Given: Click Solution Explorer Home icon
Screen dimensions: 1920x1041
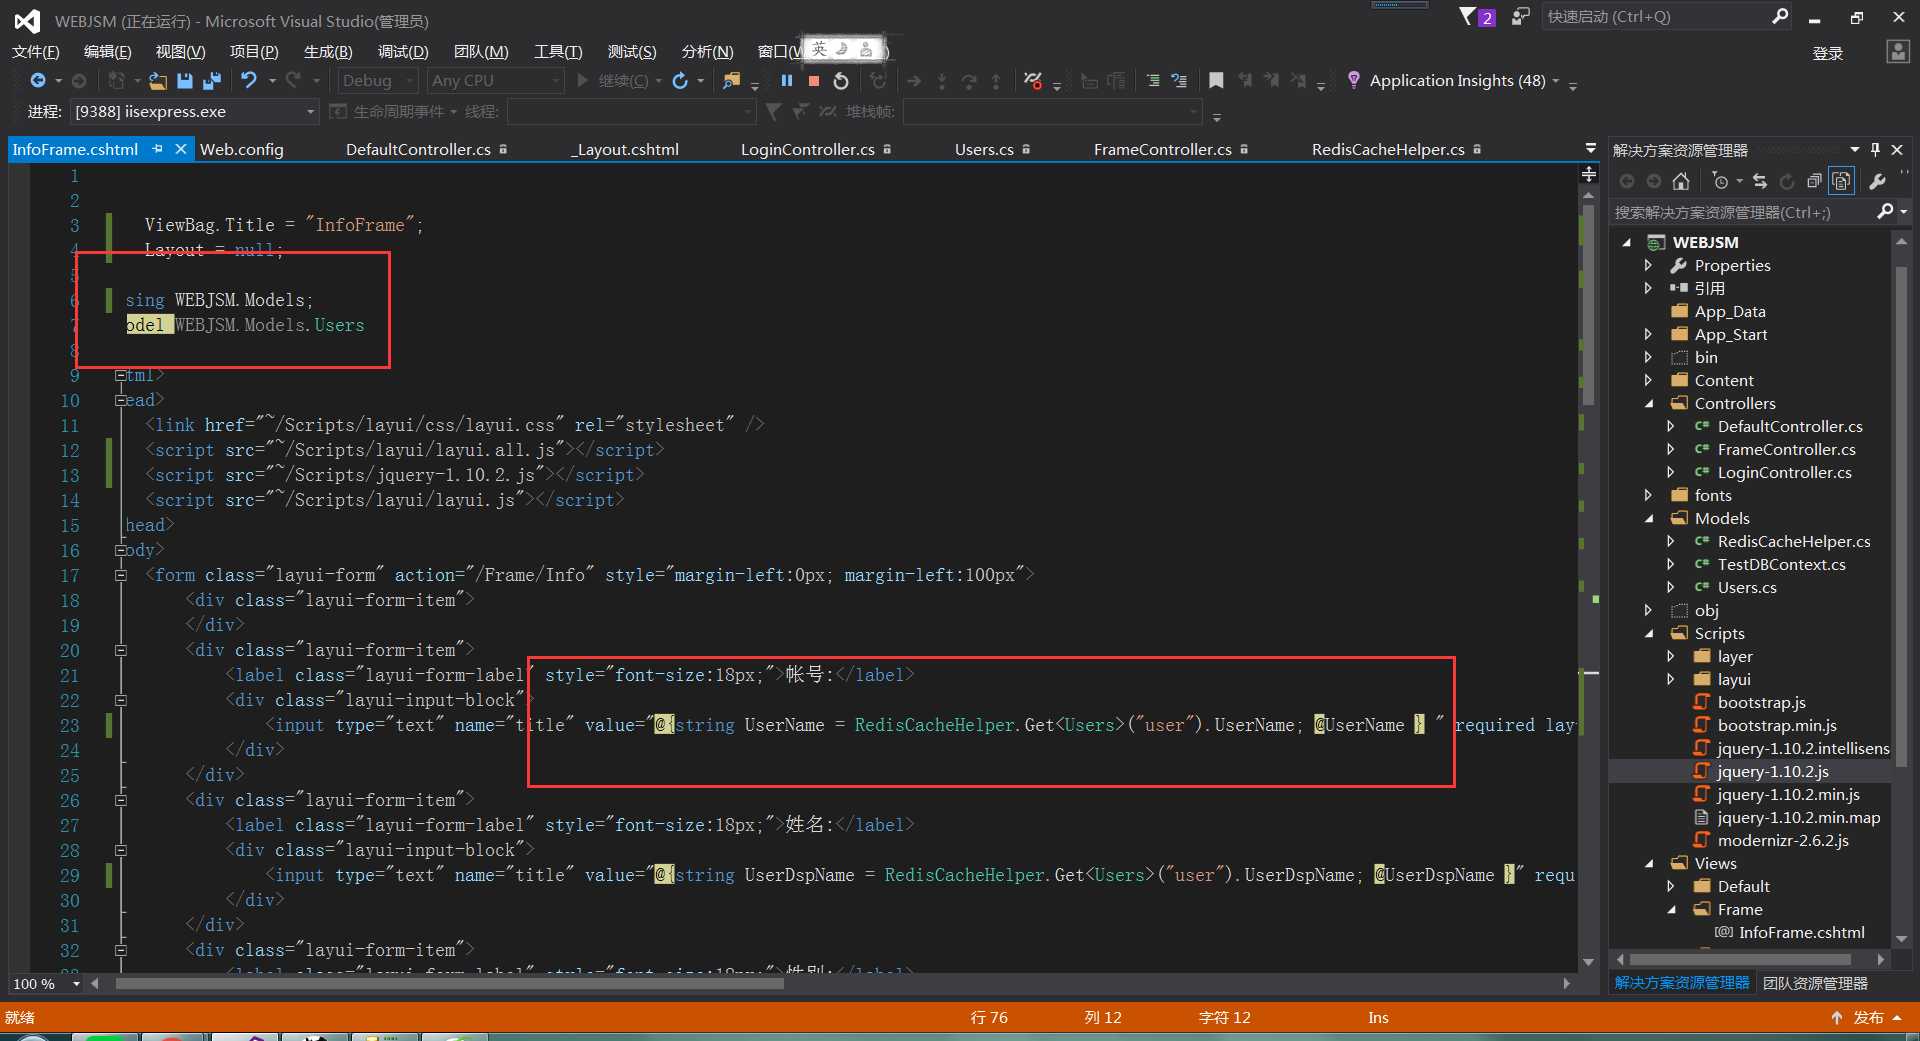Looking at the screenshot, I should (x=1681, y=181).
